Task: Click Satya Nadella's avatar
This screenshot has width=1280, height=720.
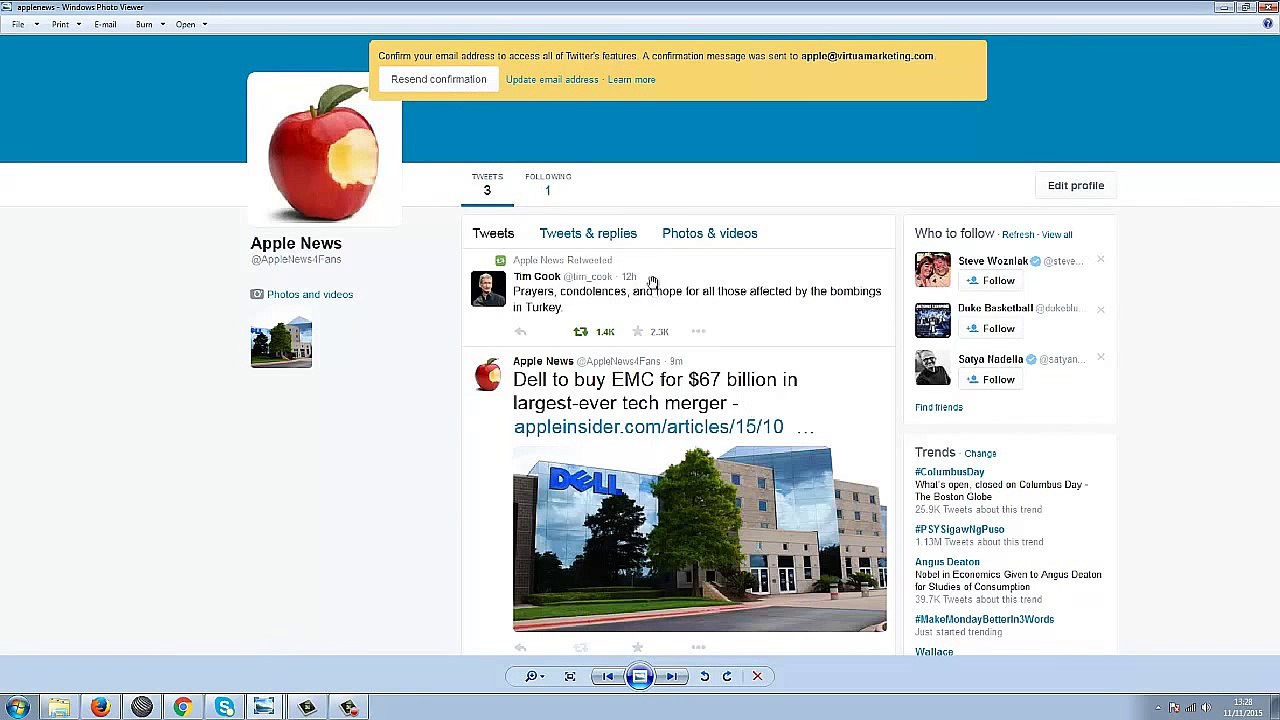Action: click(x=932, y=367)
